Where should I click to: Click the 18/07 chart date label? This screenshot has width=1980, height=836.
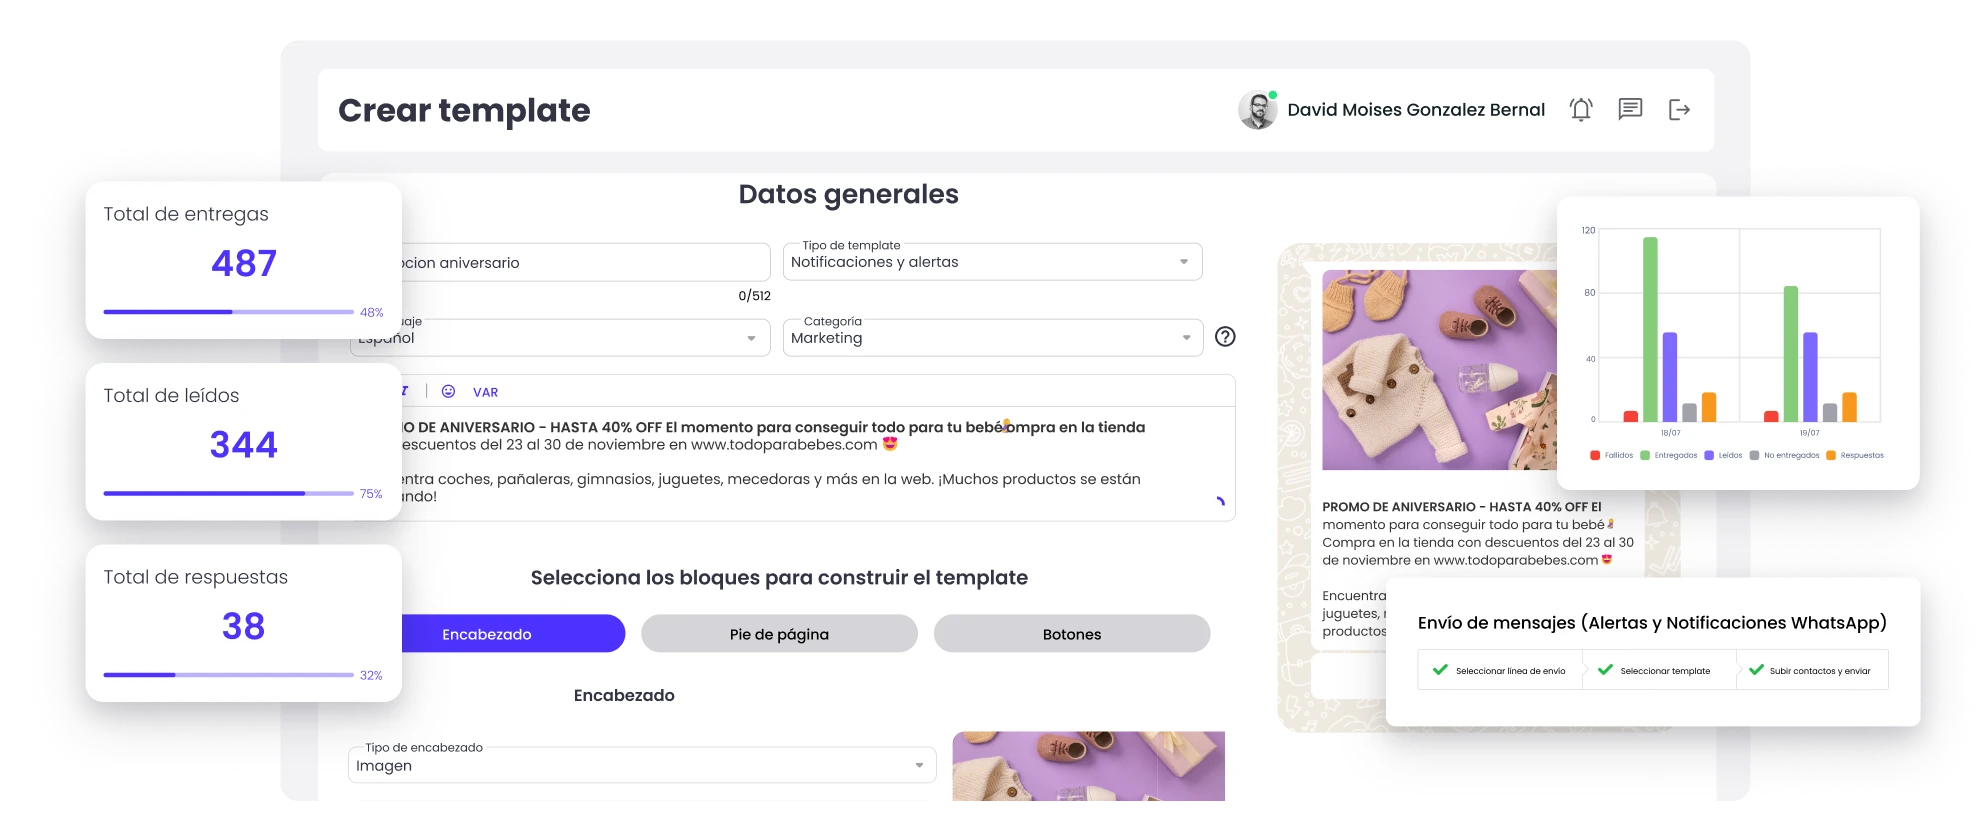tap(1671, 433)
